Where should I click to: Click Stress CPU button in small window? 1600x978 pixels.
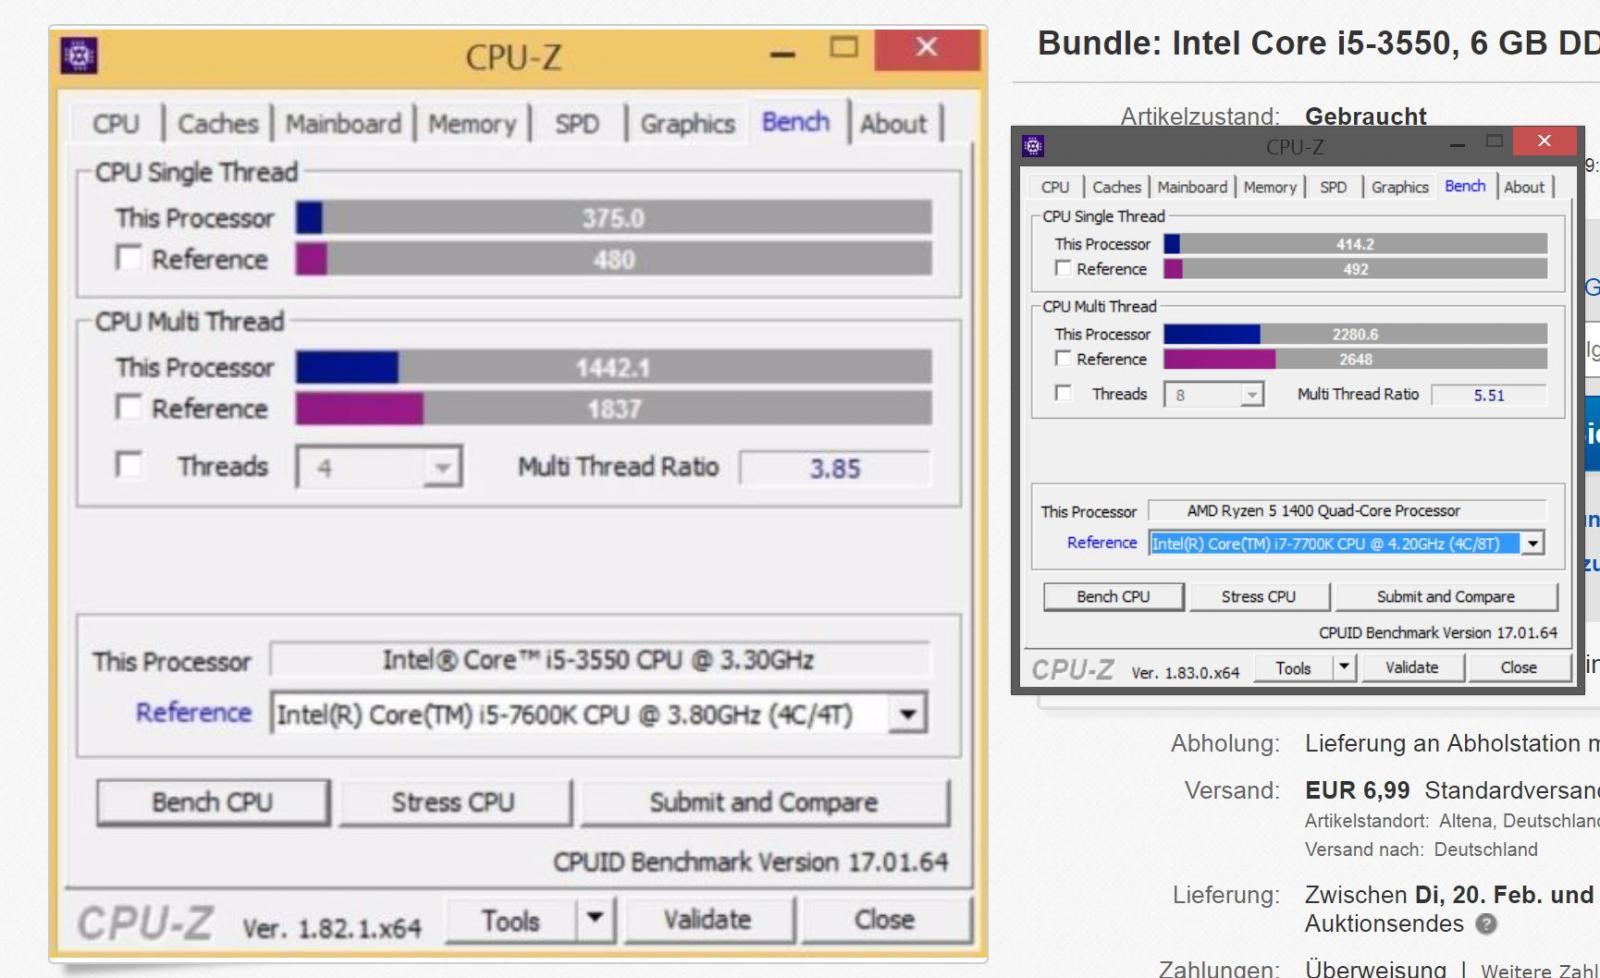click(x=1258, y=596)
